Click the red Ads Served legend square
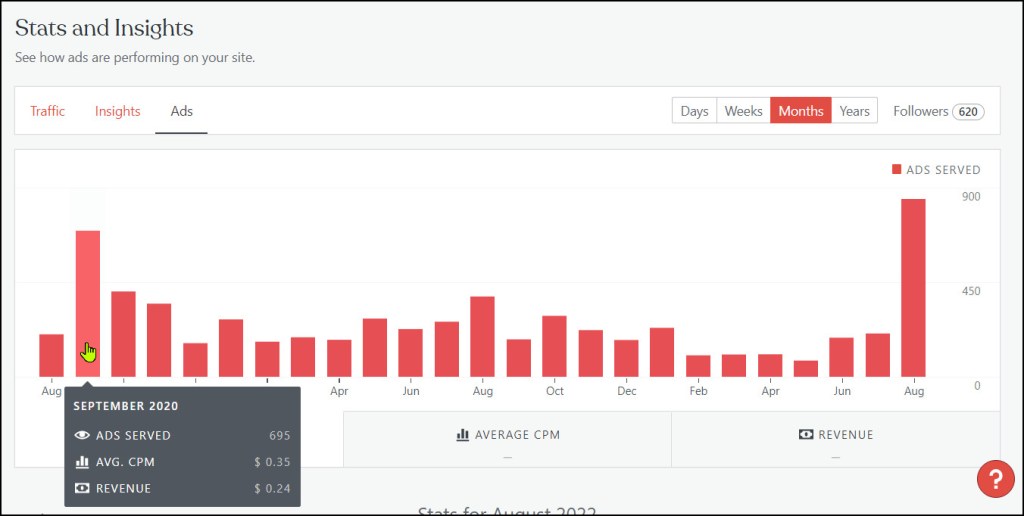 click(x=896, y=170)
